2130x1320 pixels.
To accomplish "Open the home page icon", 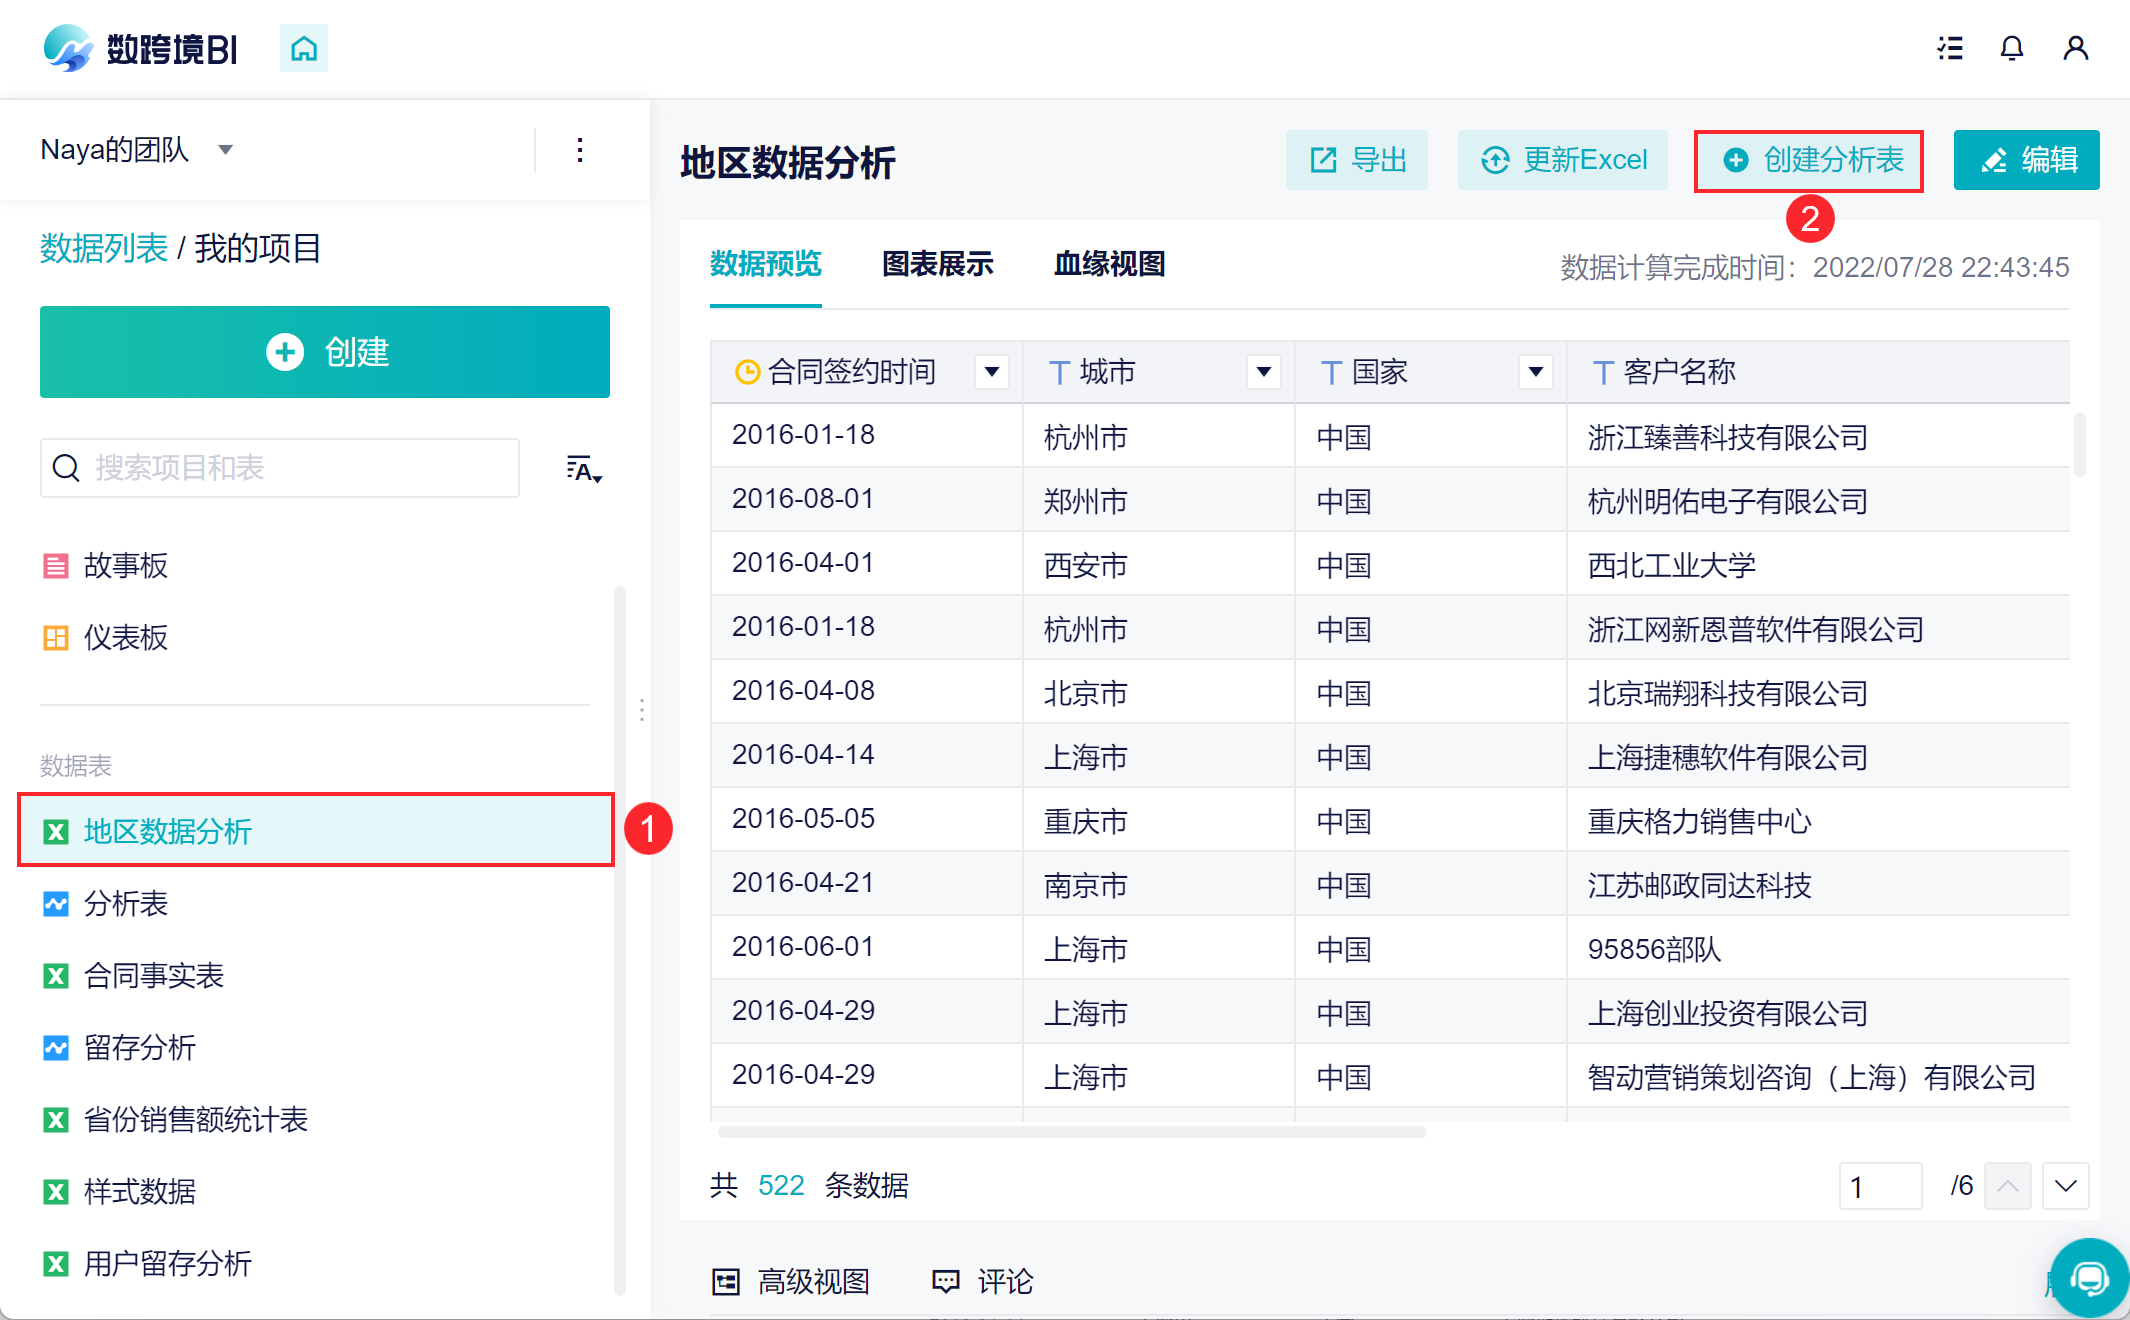I will pyautogui.click(x=304, y=48).
